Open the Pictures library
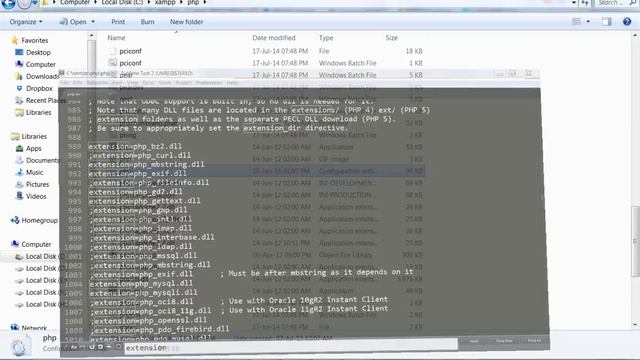The image size is (640, 360). 37,184
